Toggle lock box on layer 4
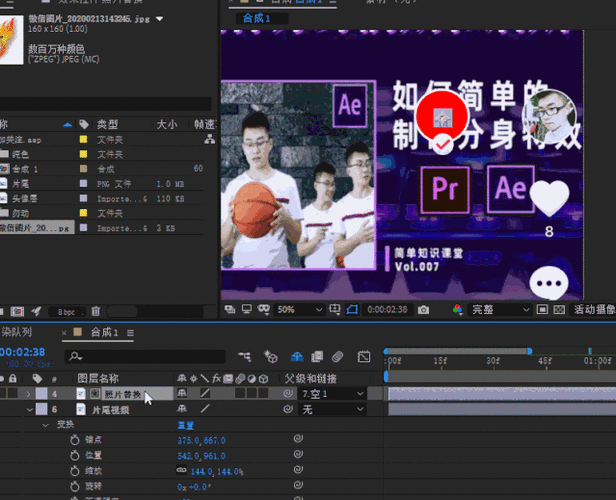The height and width of the screenshot is (500, 616). tap(13, 393)
